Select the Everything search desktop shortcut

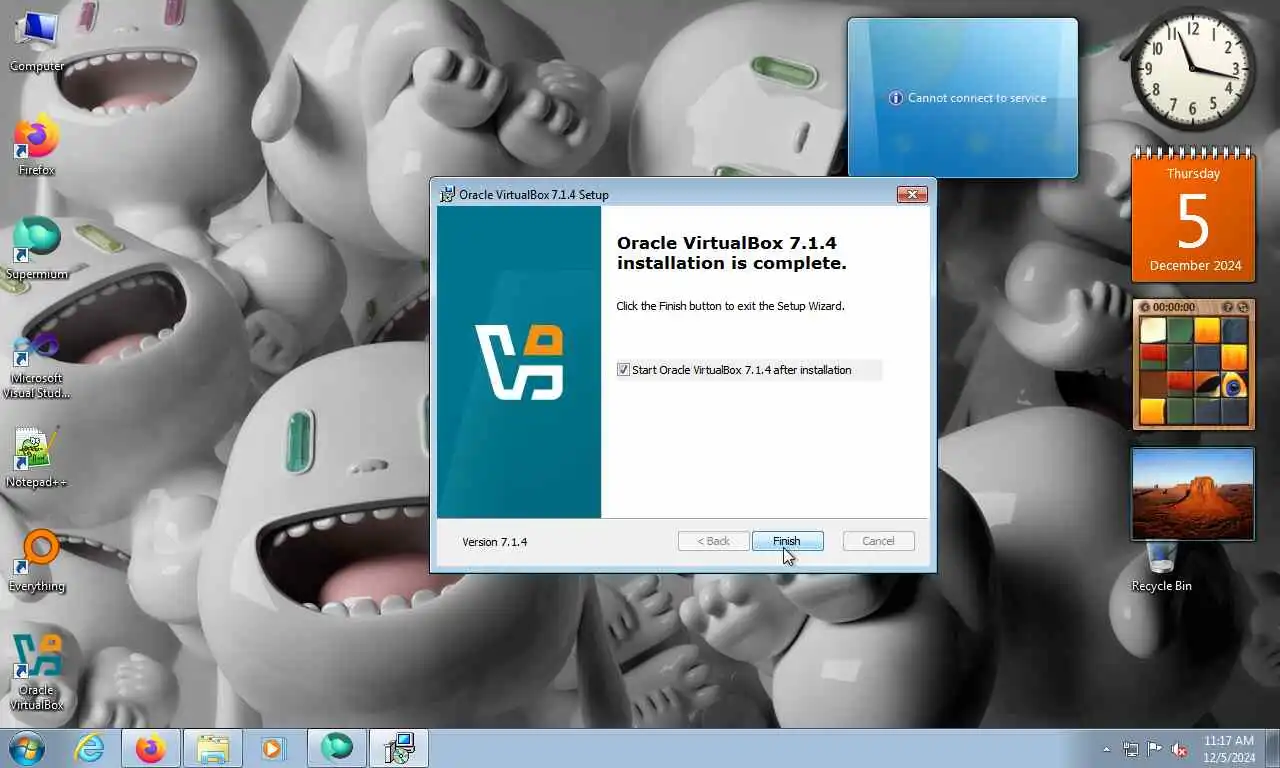[x=36, y=562]
